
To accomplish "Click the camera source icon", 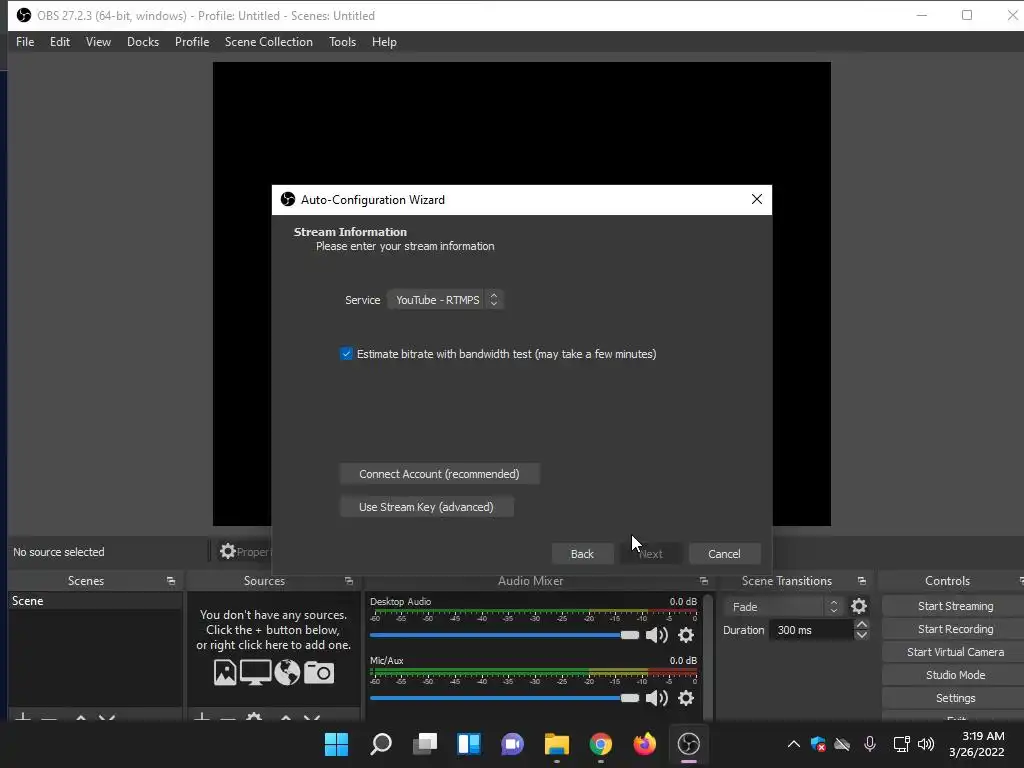I will click(x=319, y=673).
